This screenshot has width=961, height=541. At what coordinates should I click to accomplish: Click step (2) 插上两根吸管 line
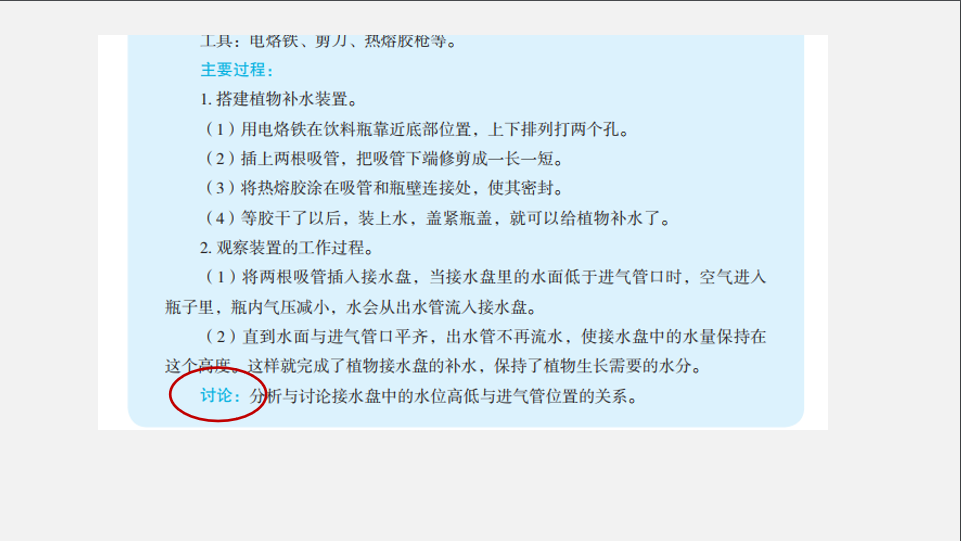pos(384,159)
